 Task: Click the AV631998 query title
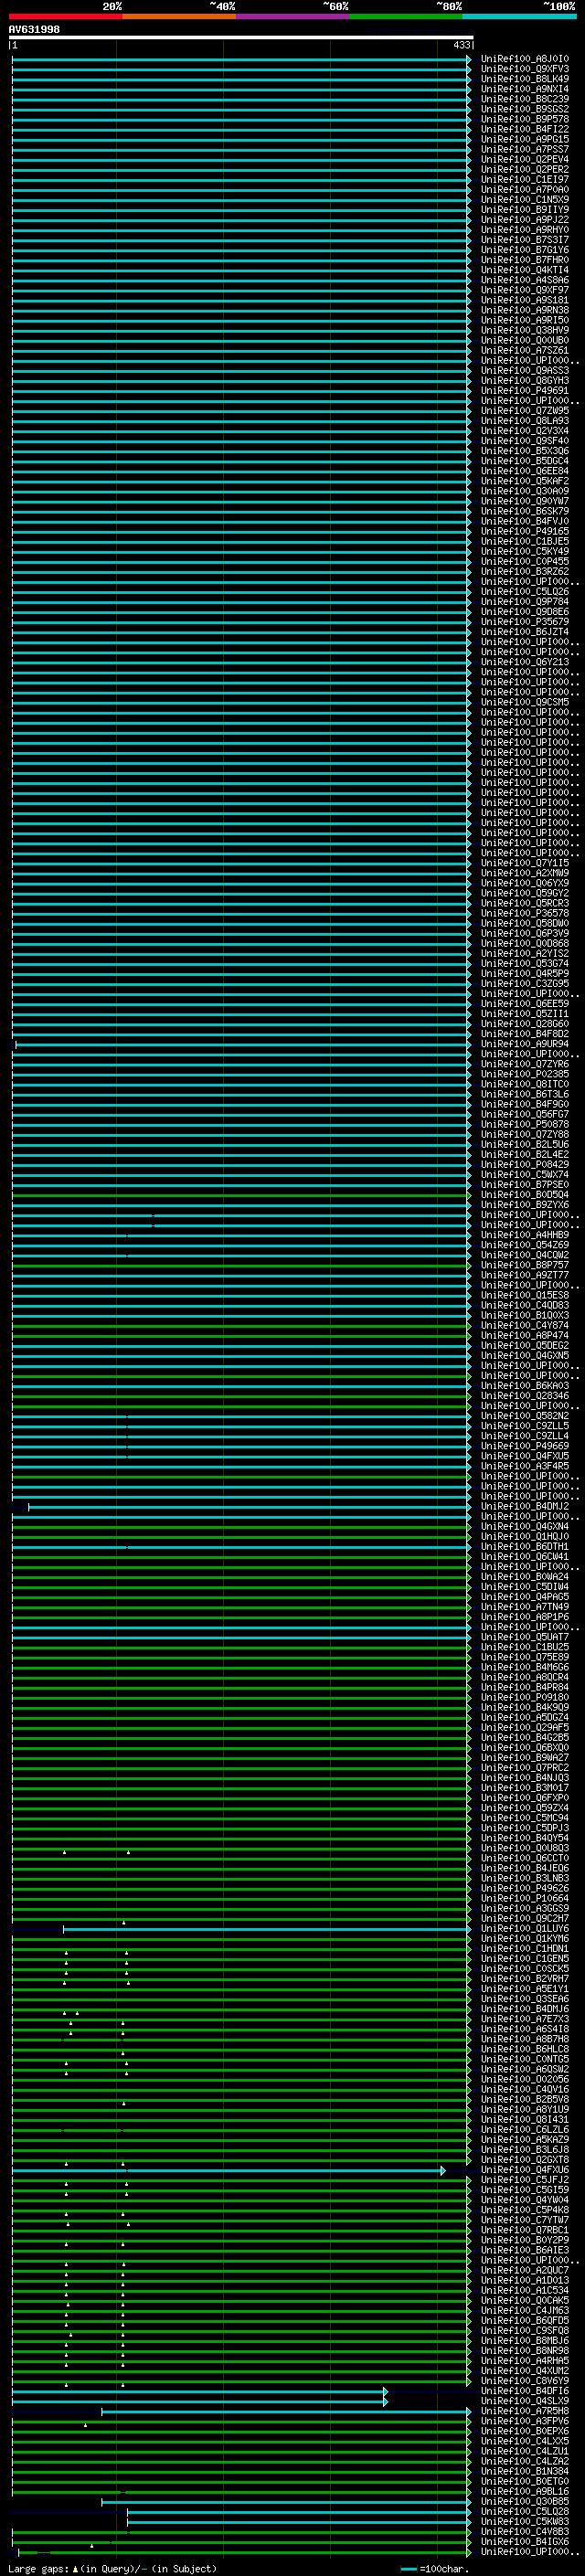coord(34,30)
